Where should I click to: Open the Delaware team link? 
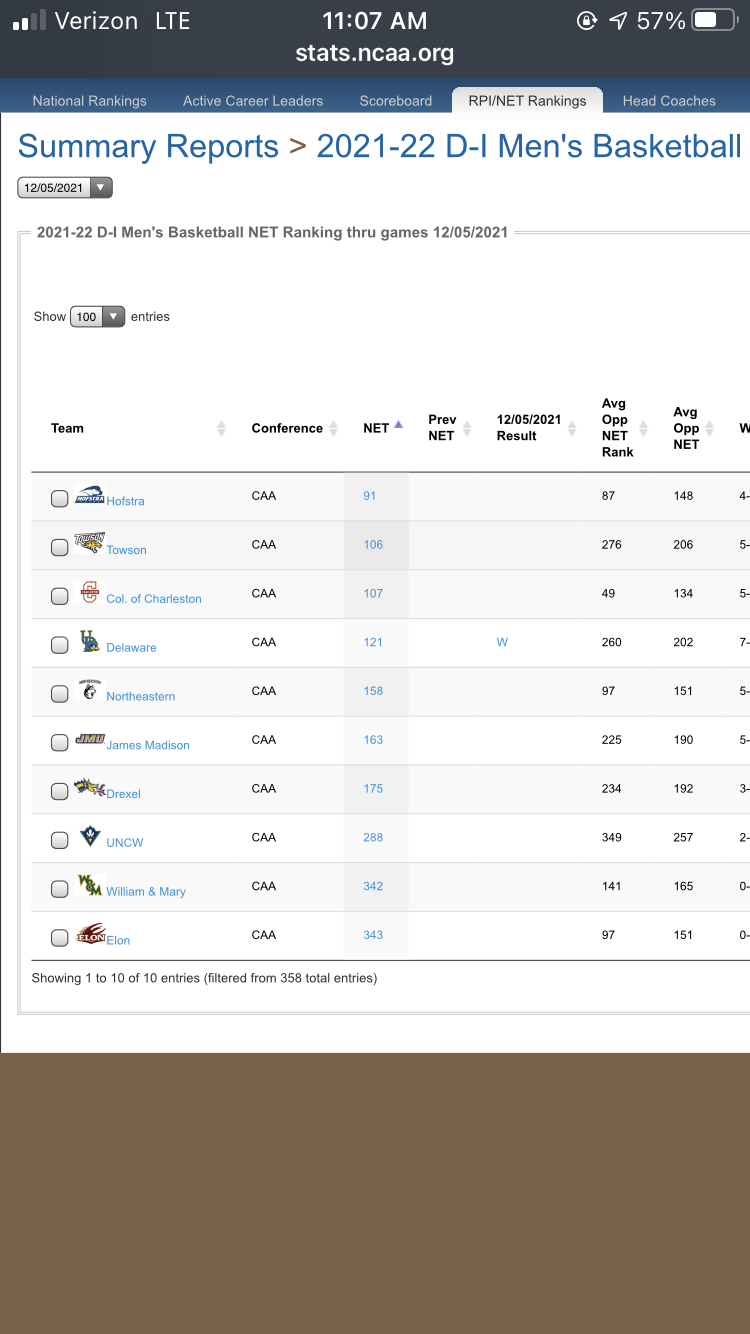(x=131, y=648)
